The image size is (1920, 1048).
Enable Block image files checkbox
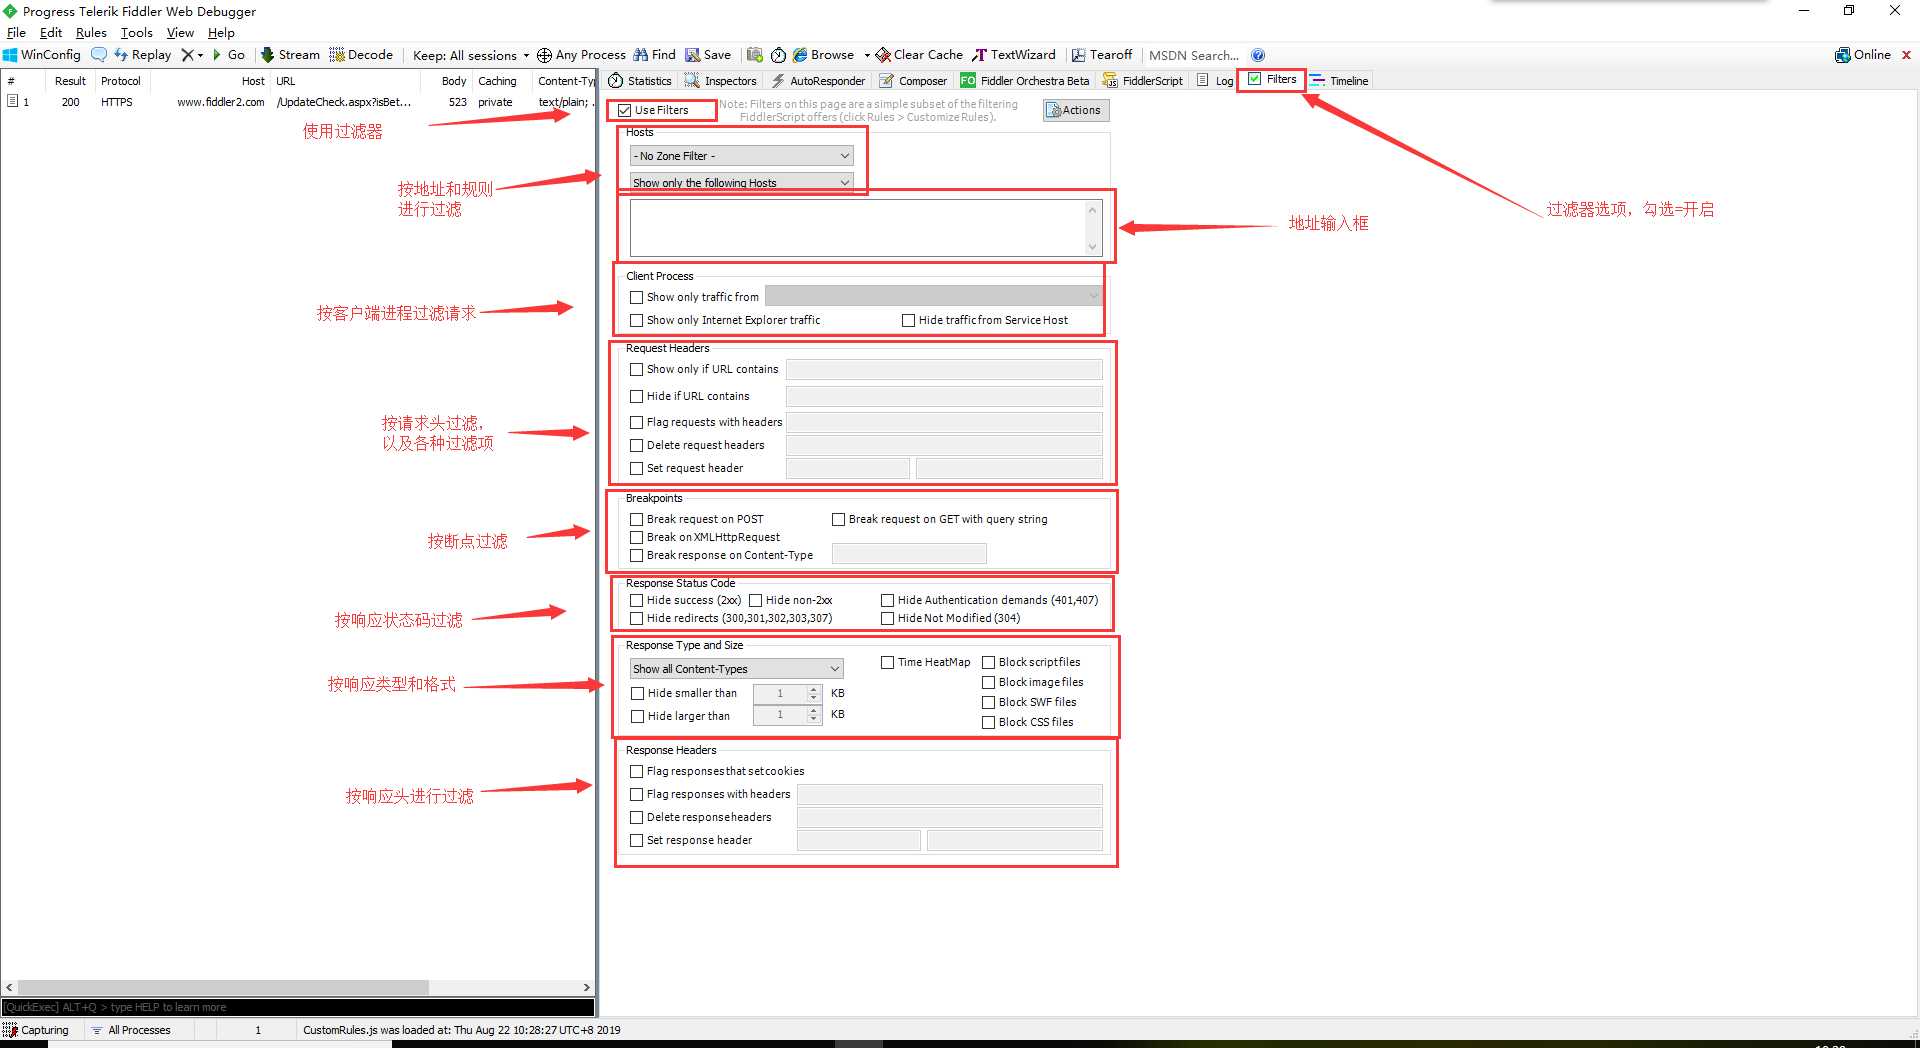coord(988,682)
